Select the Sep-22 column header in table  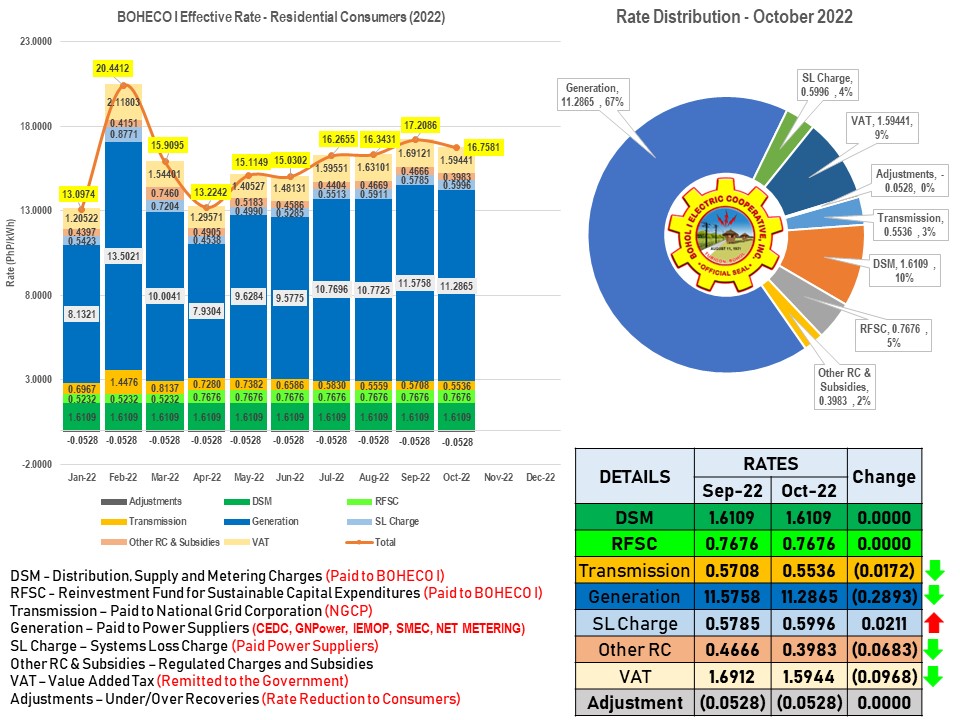click(x=732, y=493)
